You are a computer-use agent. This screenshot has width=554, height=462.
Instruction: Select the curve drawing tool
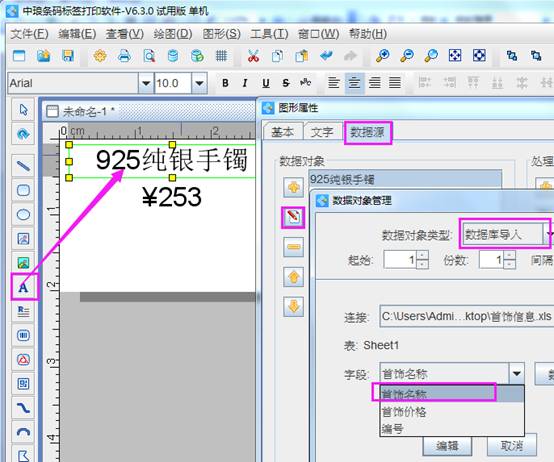(x=23, y=408)
